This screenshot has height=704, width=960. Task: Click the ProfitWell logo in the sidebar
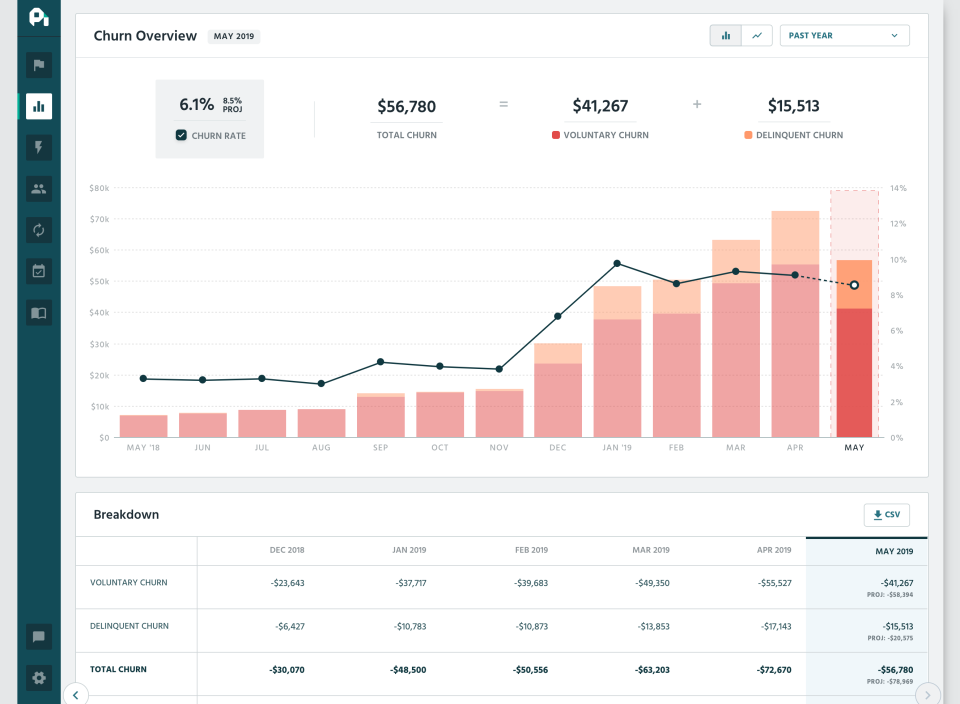click(x=39, y=17)
